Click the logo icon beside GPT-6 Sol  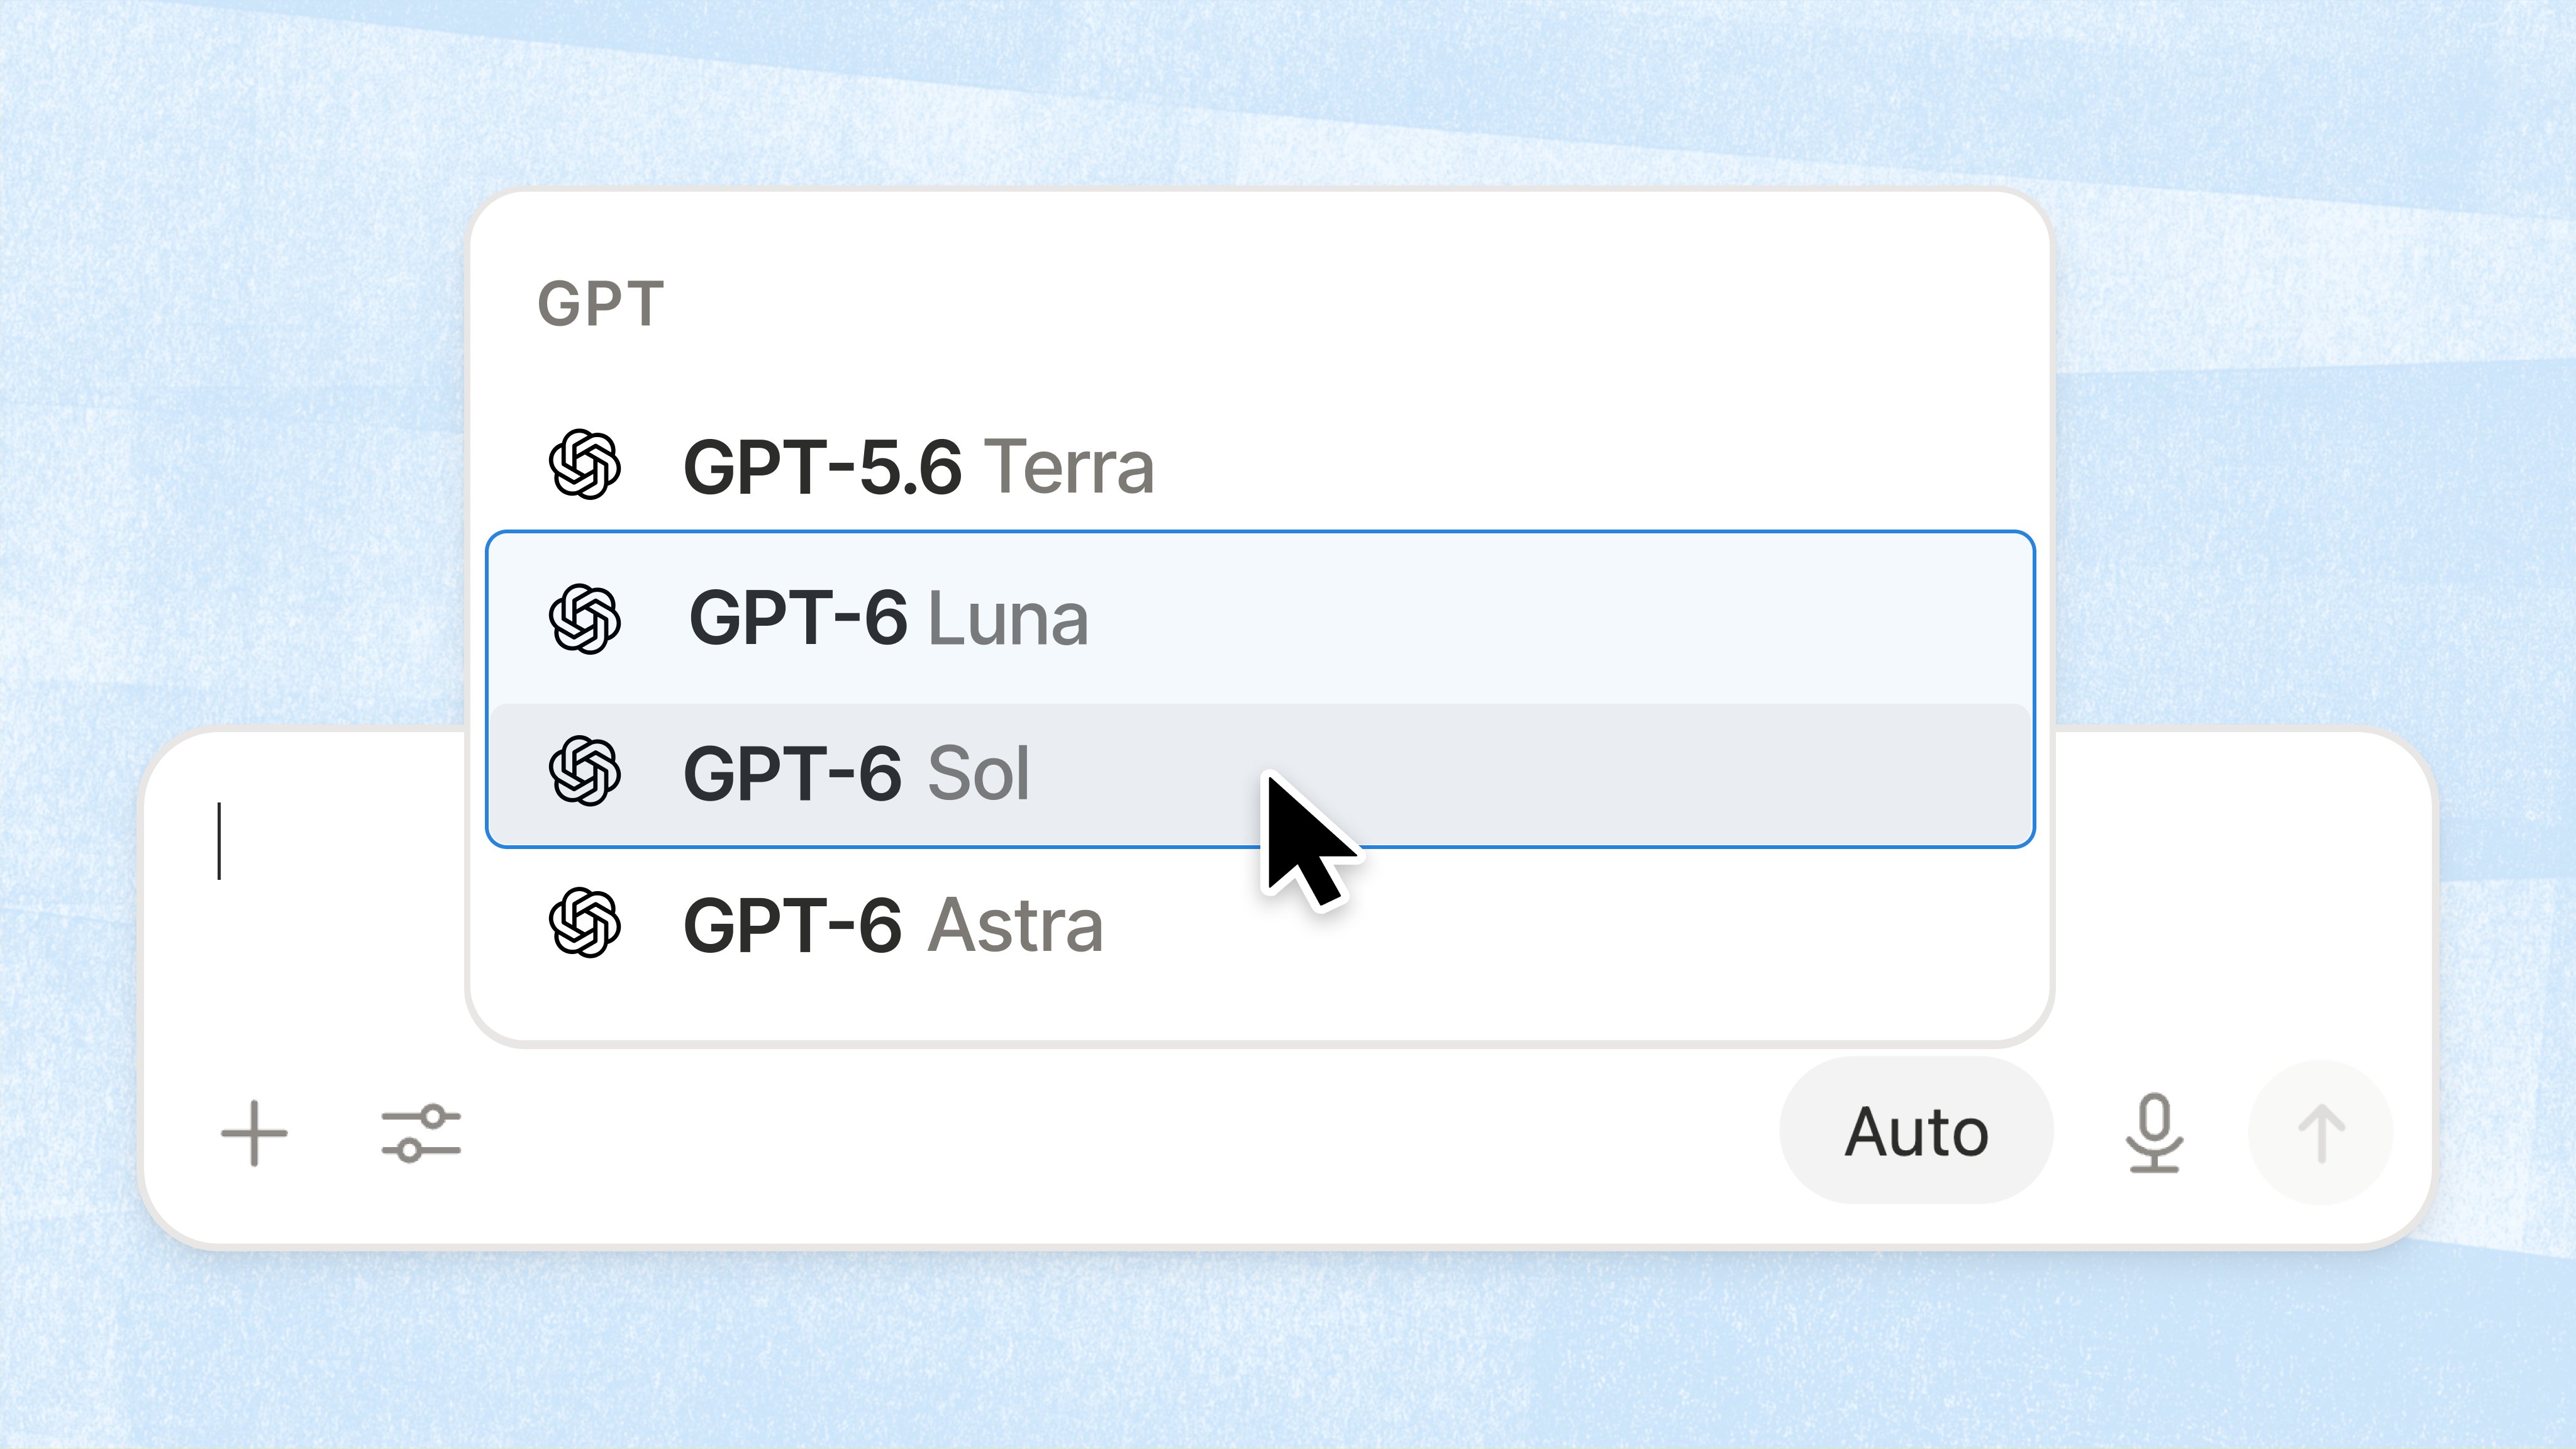(585, 771)
